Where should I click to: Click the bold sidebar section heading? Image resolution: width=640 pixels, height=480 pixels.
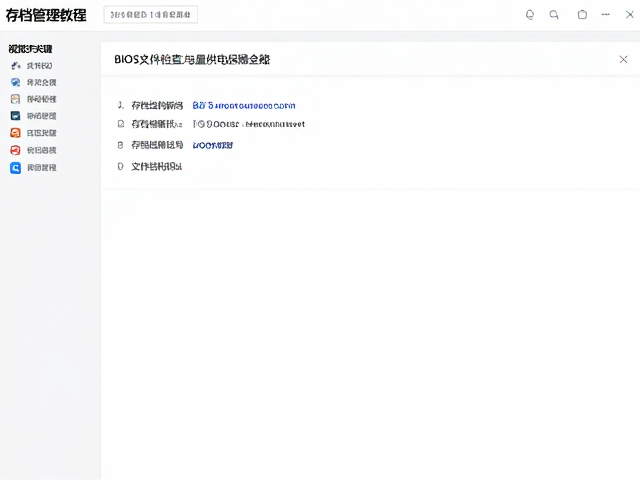[30, 49]
